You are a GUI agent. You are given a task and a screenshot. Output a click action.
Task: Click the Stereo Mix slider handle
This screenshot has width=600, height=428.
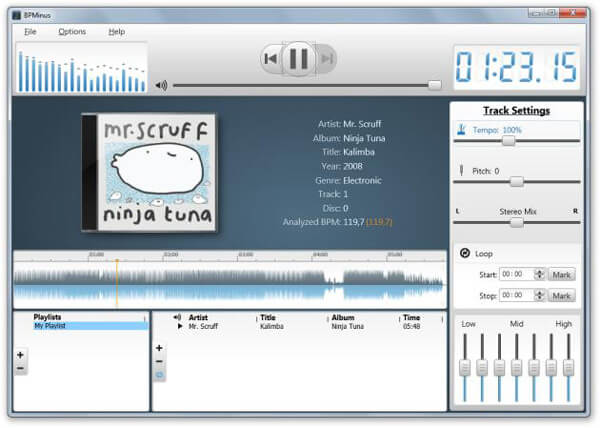[516, 223]
